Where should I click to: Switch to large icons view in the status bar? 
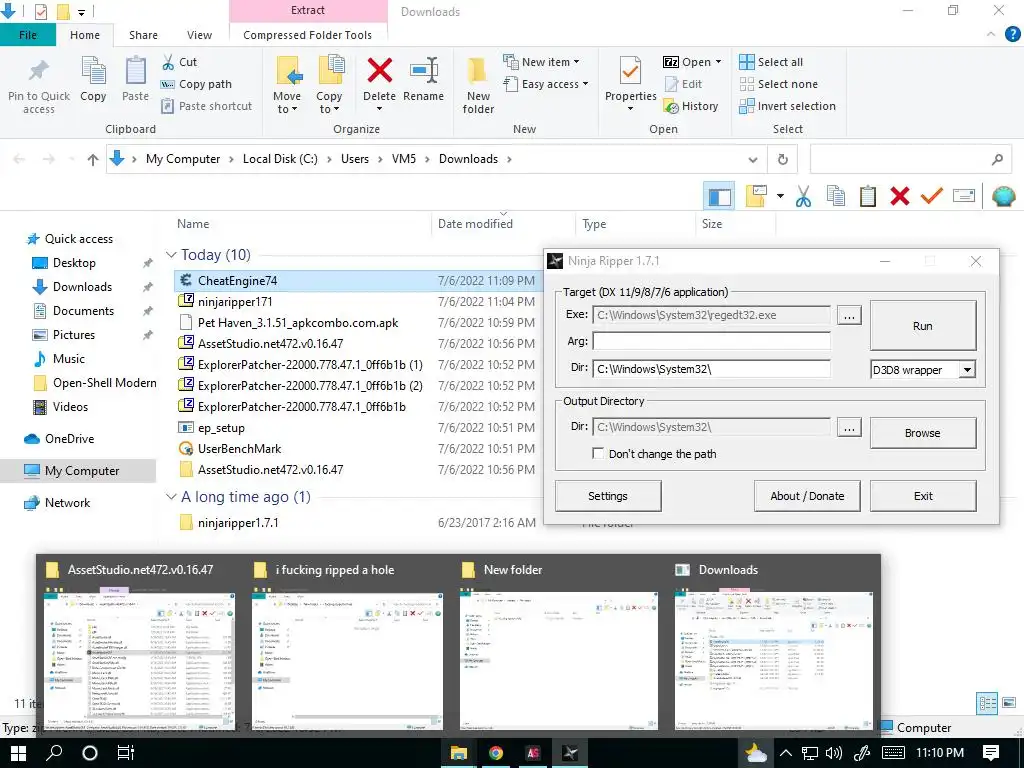click(1009, 703)
